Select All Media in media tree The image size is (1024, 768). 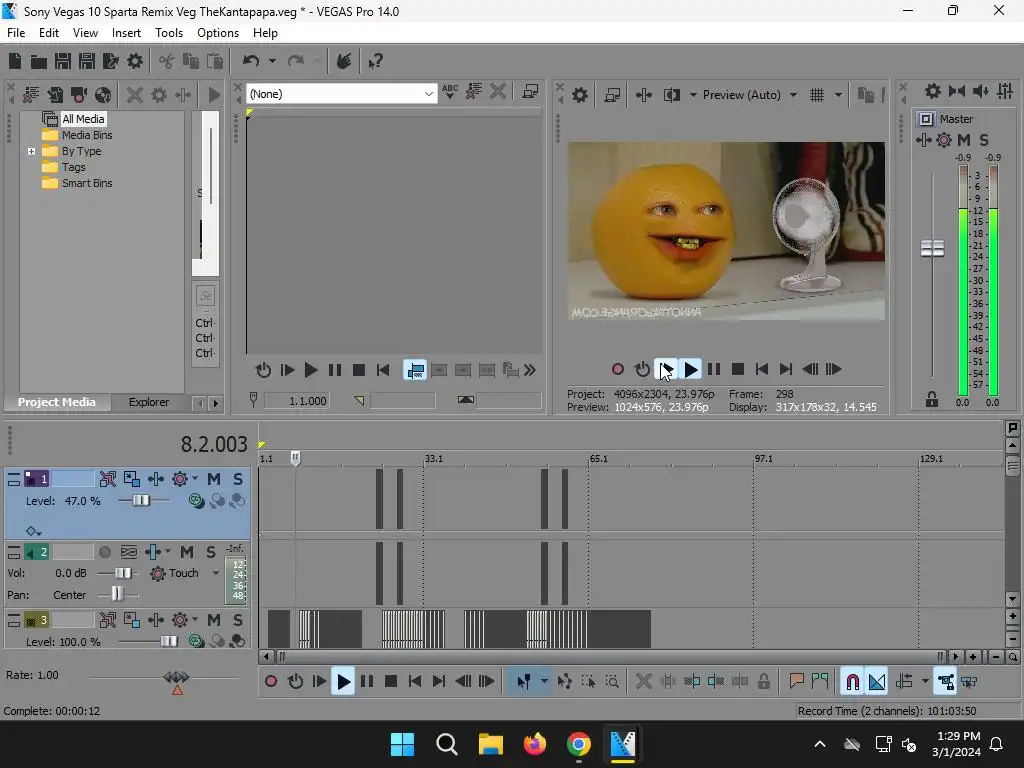coord(83,119)
